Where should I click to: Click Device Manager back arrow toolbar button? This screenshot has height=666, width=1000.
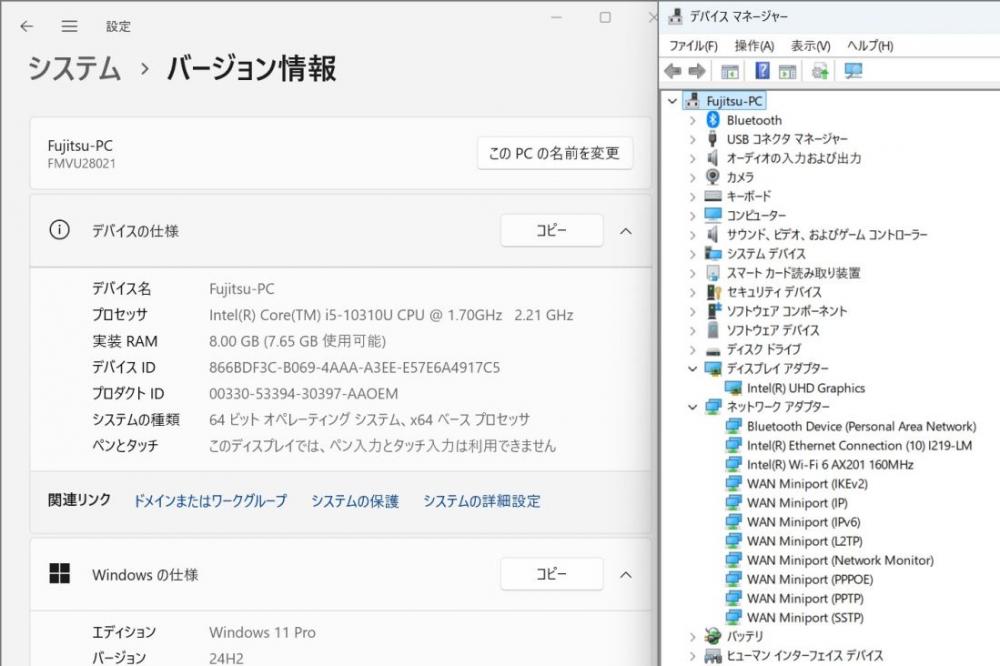coord(673,71)
